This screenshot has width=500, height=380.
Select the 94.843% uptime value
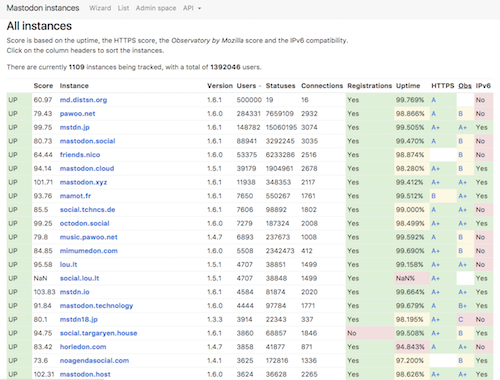(410, 347)
